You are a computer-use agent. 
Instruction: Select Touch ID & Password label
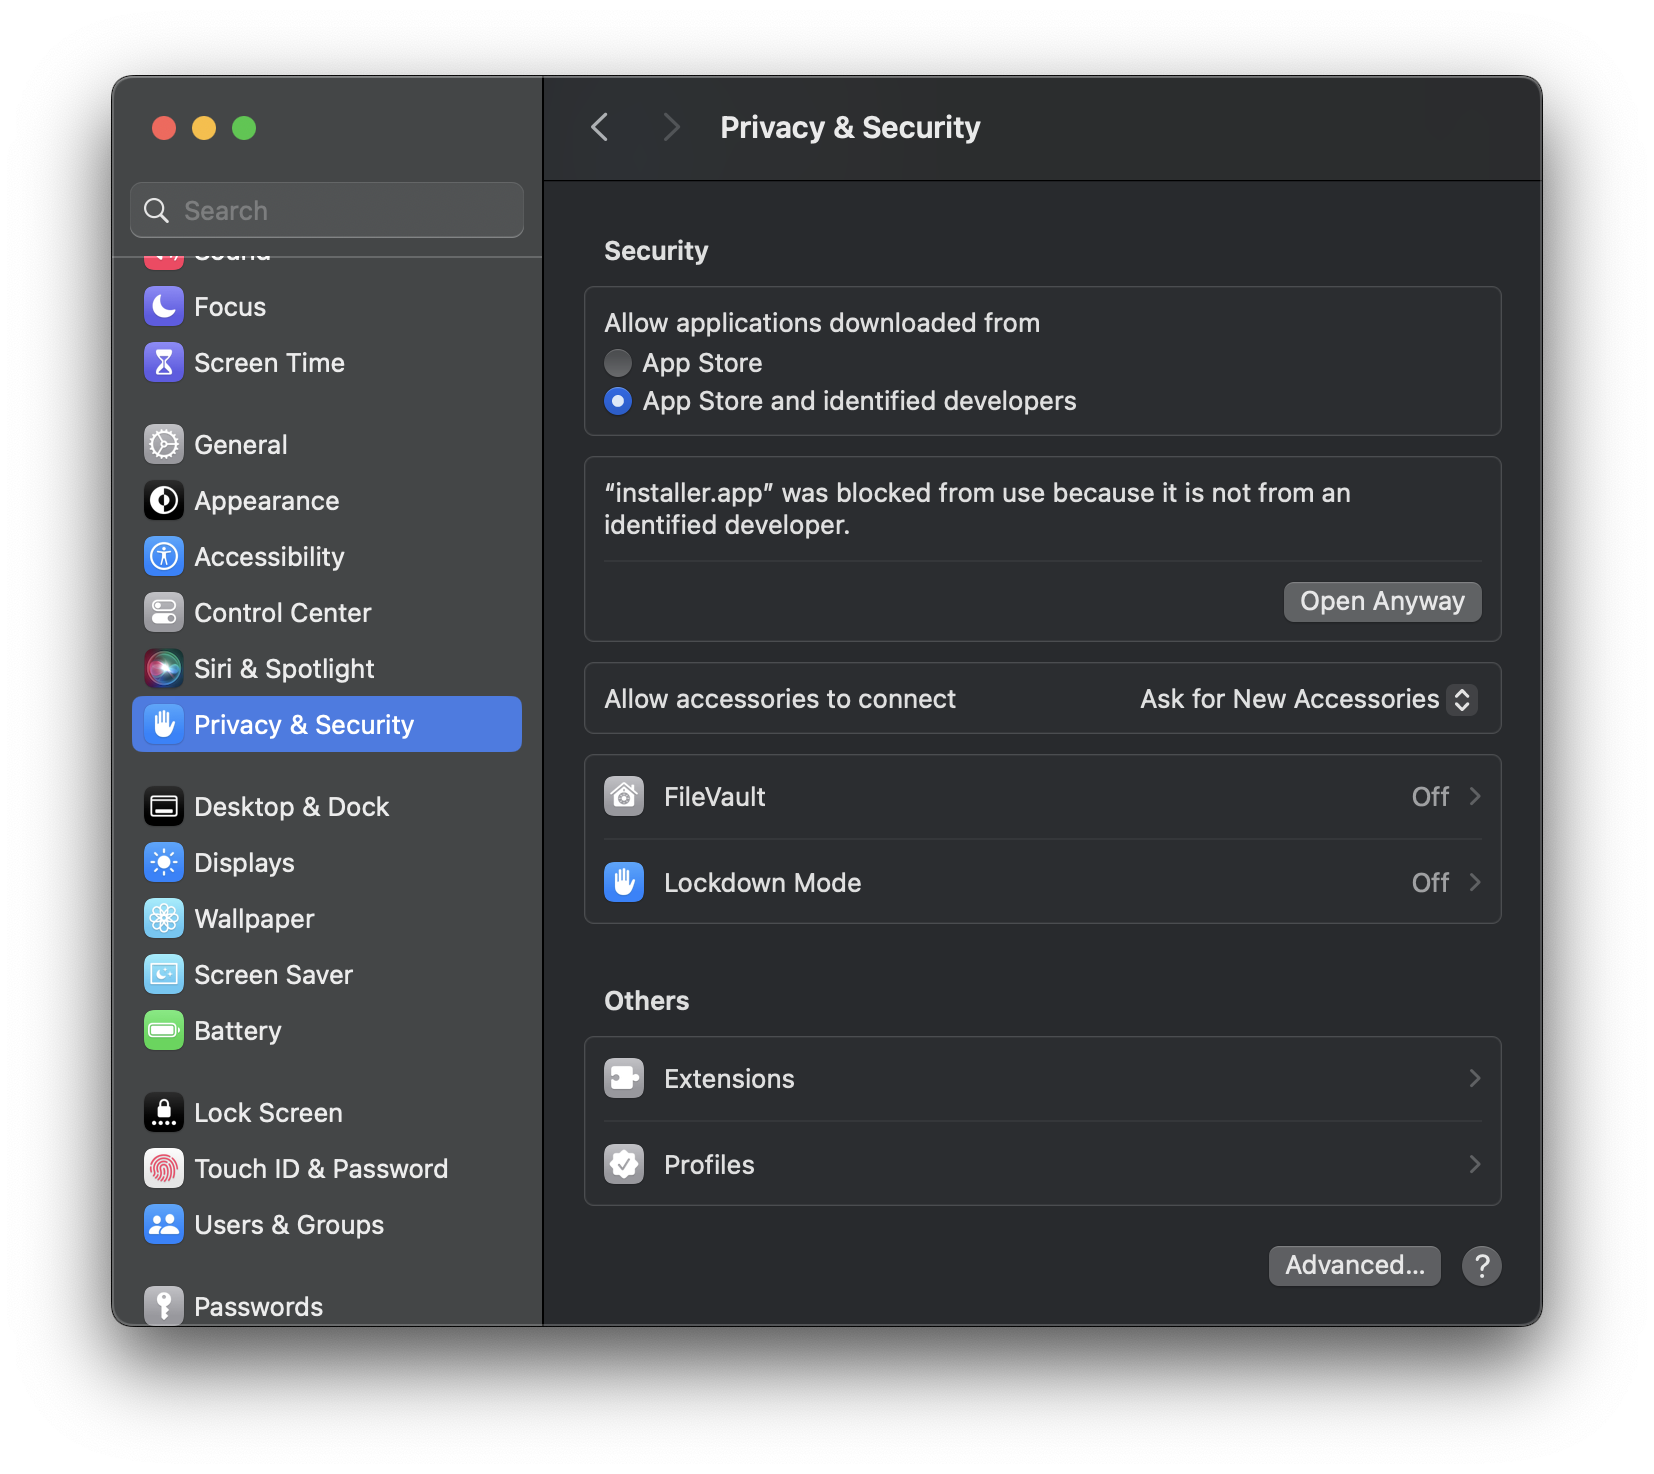(321, 1168)
